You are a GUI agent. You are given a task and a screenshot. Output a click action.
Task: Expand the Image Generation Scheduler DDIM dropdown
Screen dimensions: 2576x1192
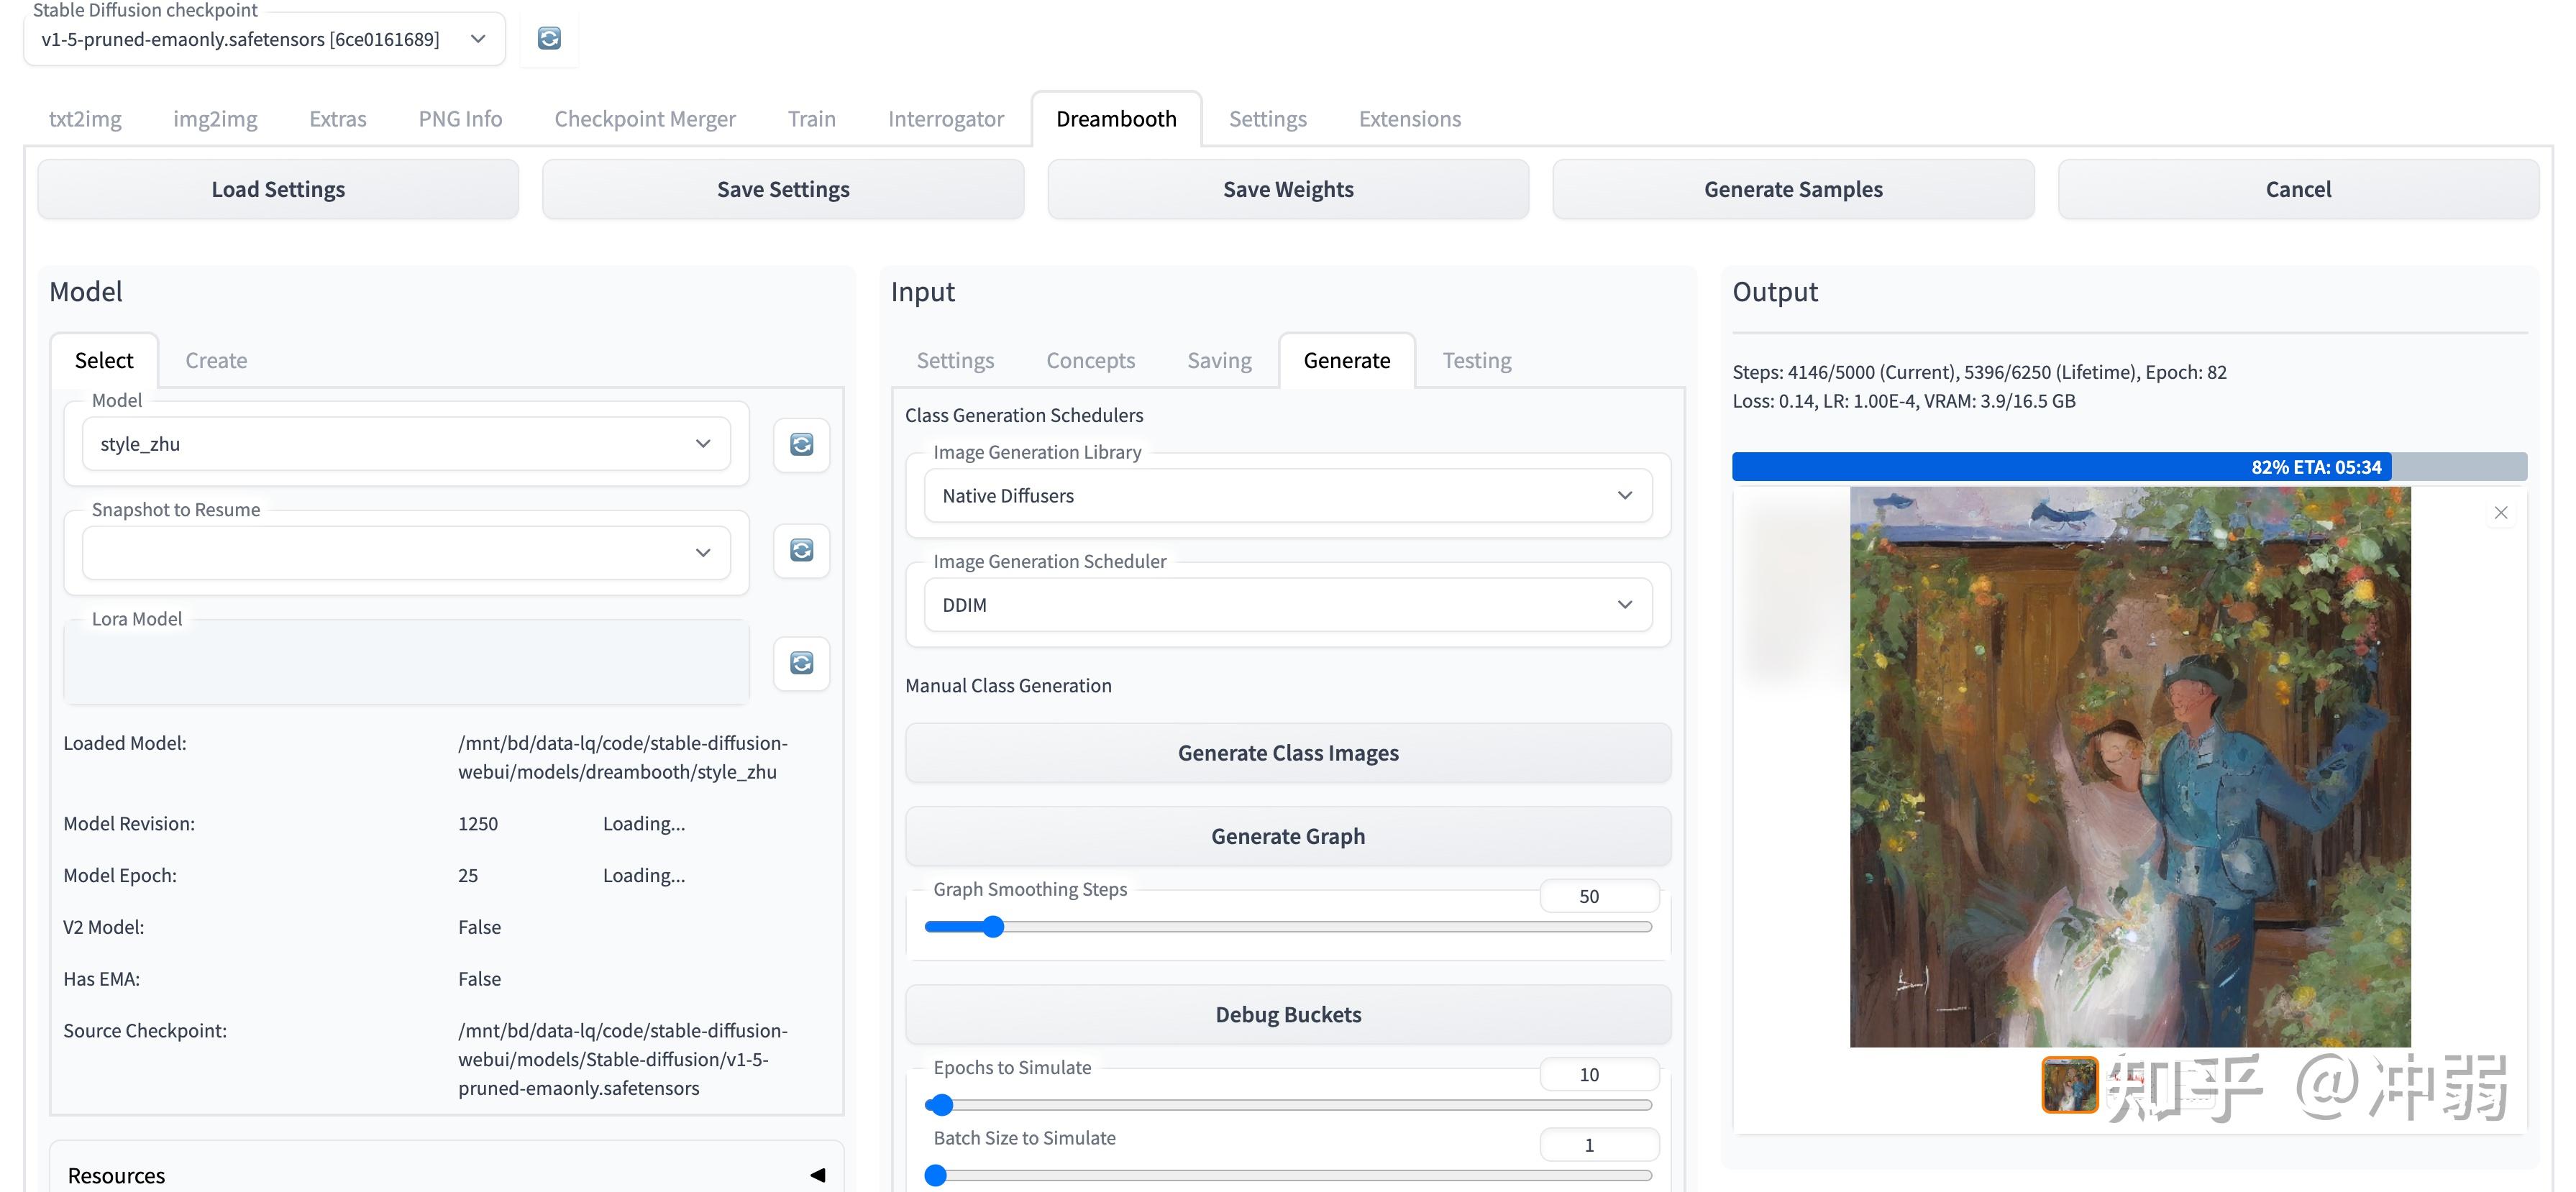[x=1287, y=605]
